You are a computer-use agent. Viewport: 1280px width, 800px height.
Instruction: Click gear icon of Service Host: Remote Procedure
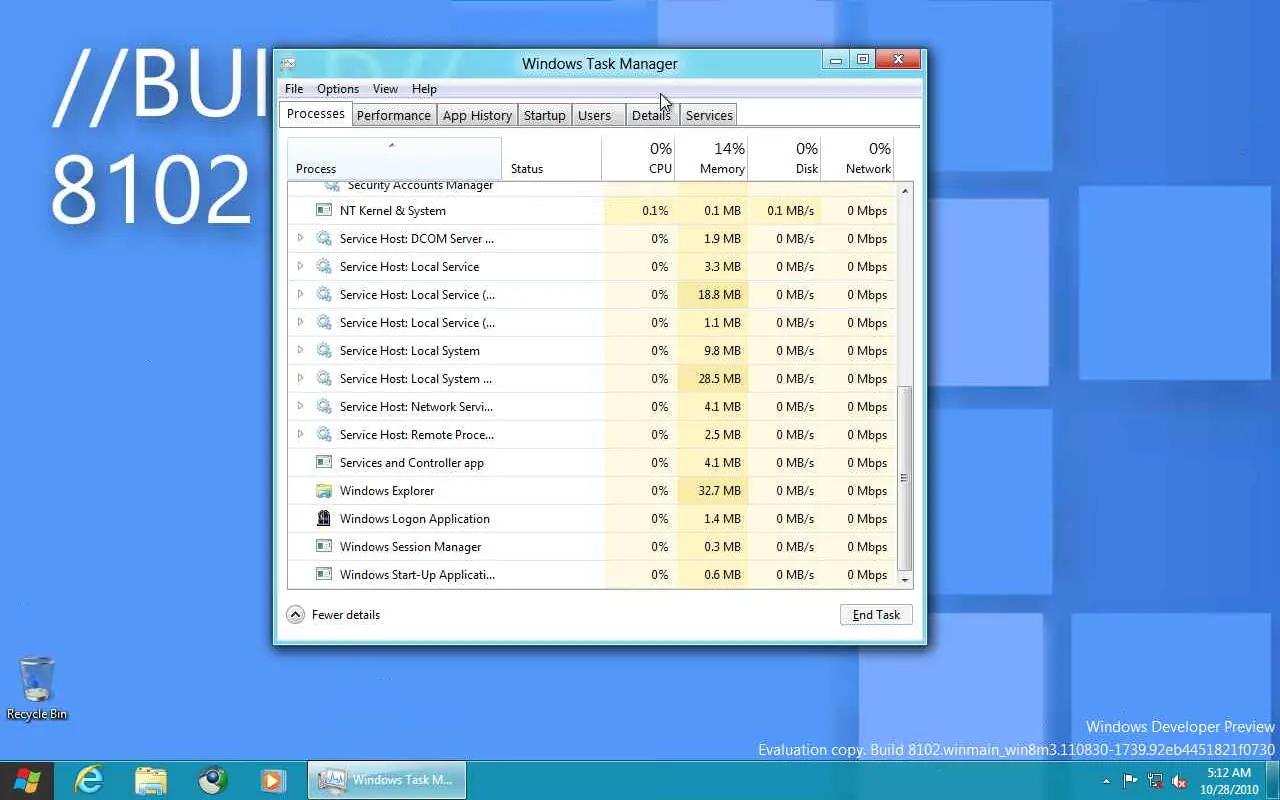323,434
